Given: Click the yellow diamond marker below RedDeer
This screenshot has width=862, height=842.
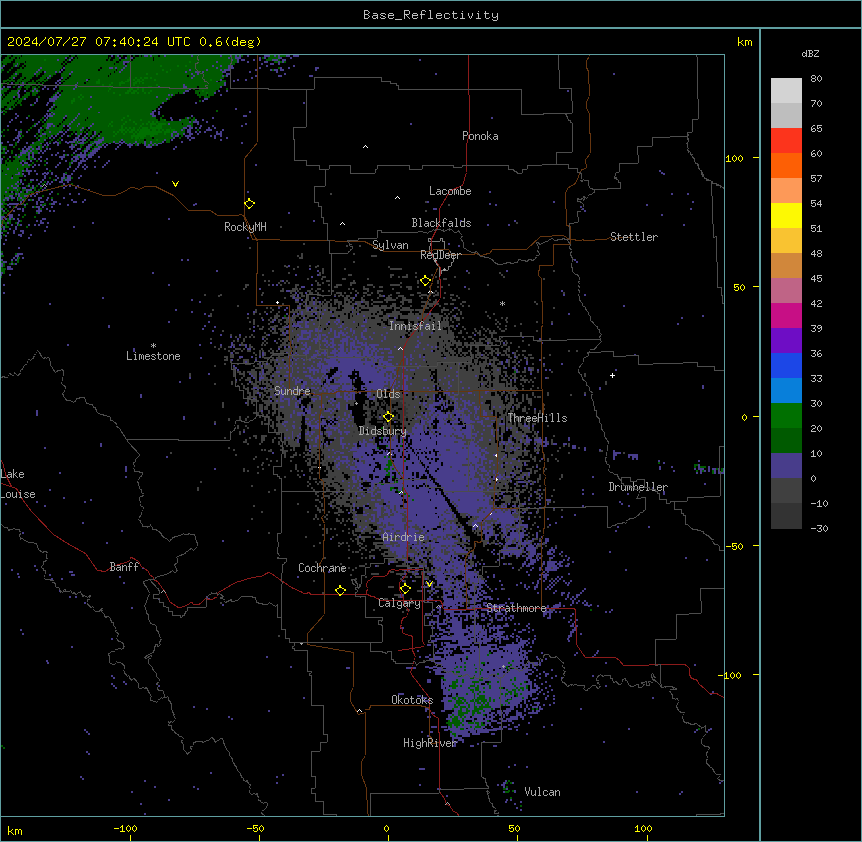Looking at the screenshot, I should 426,281.
